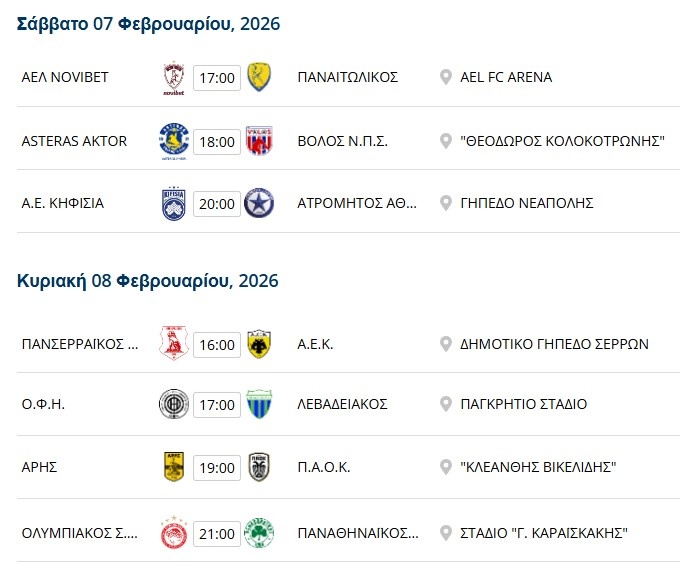Click the ΛΕΒΑΔΕΙΑΚΟΣ team name
680x562 pixels.
342,404
